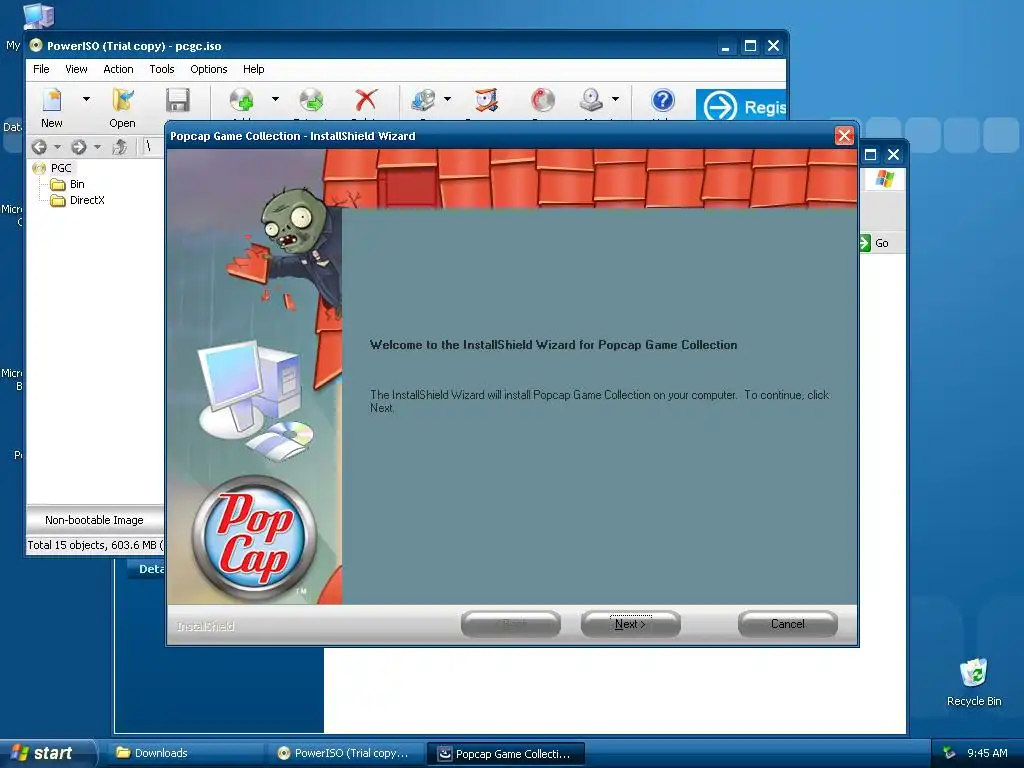Click the Extract icon in PowerISO
Screen dimensions: 1024x768
tap(312, 100)
